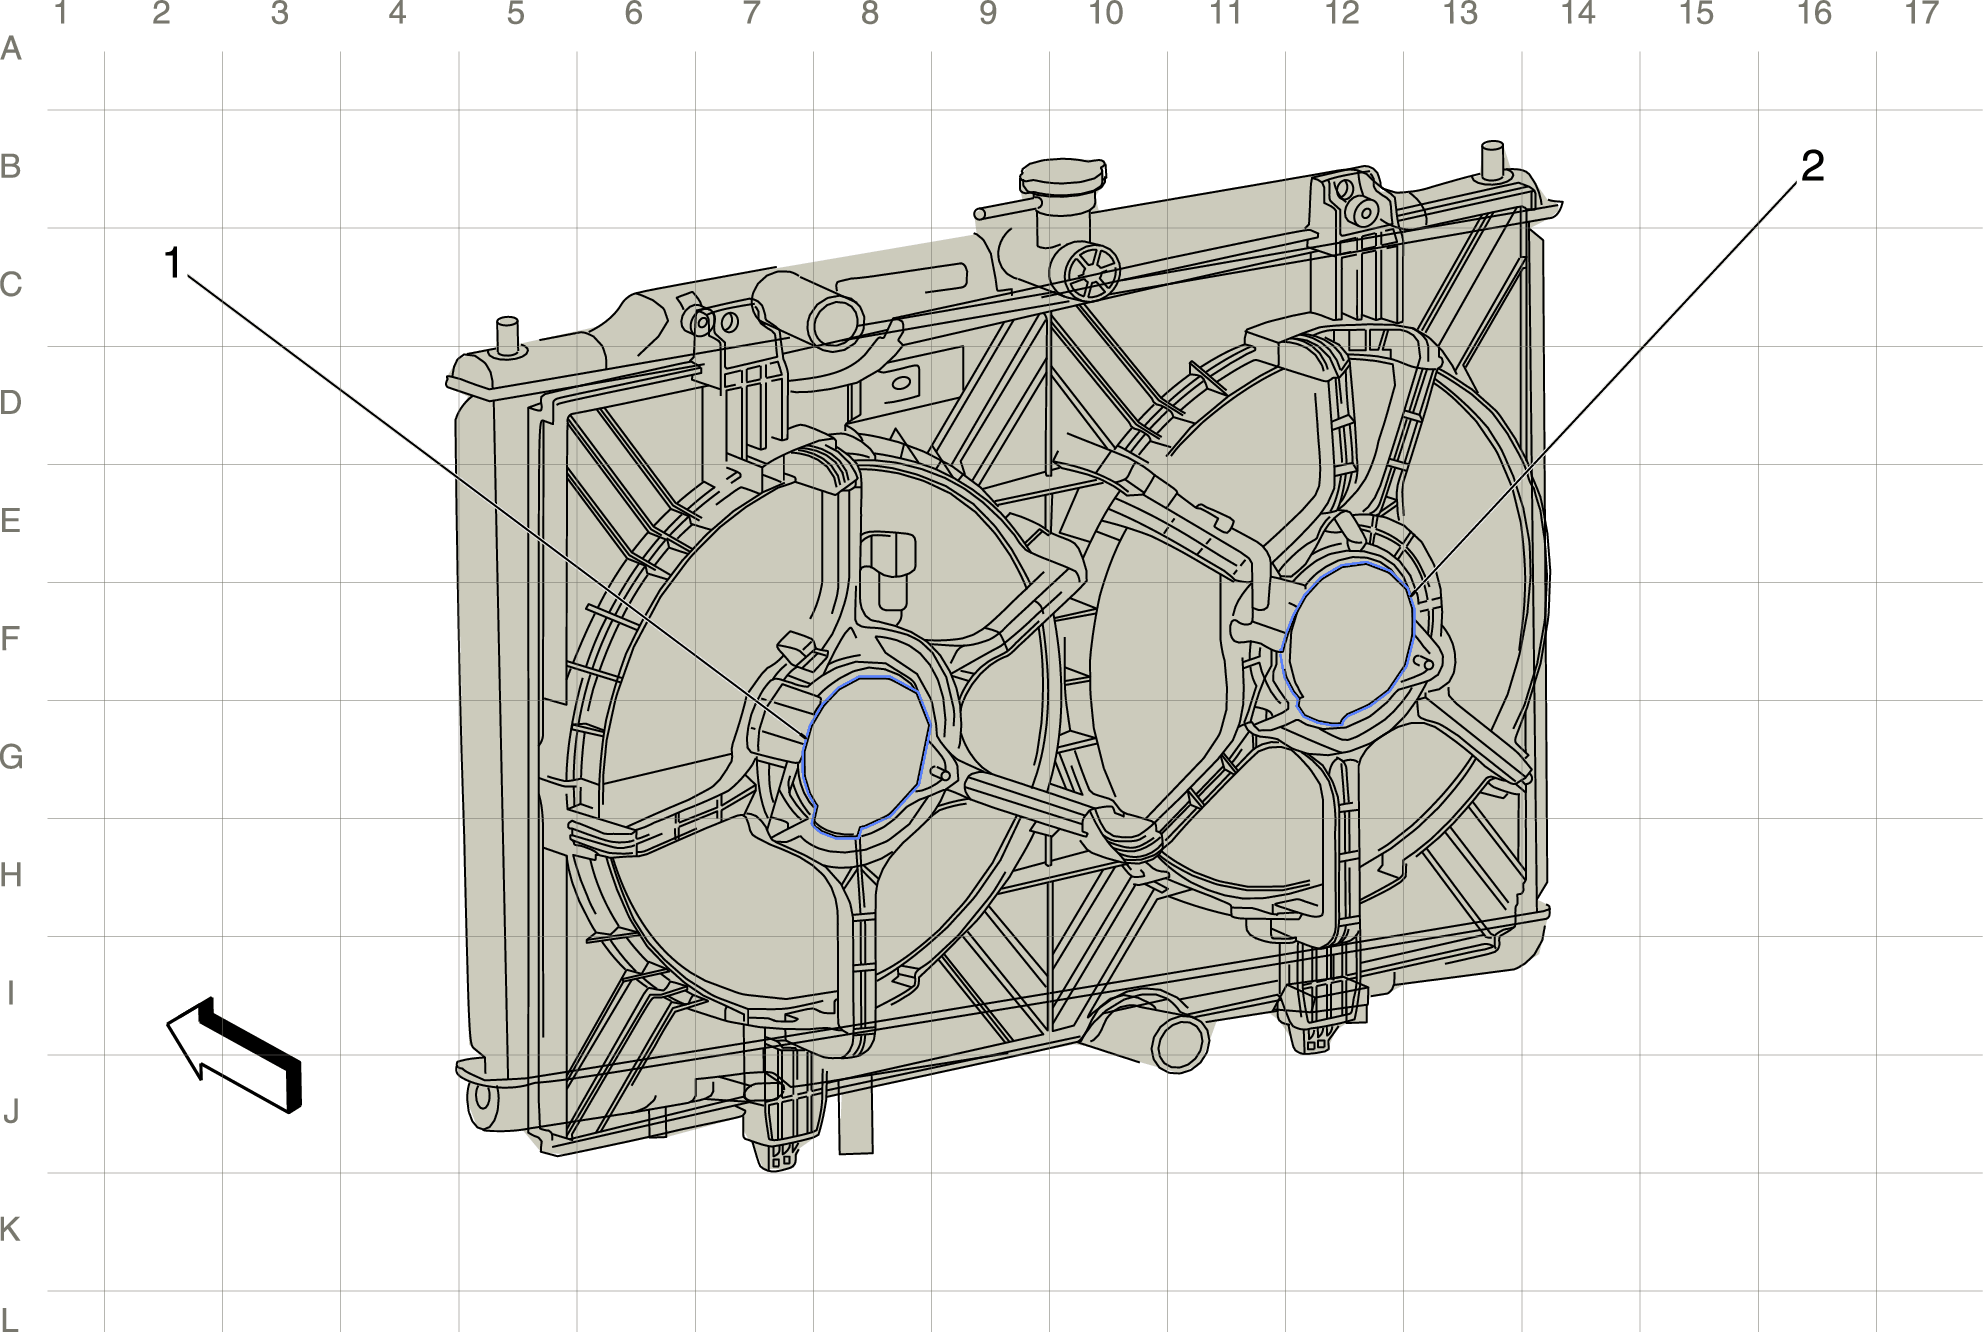Click the blue-outlined left fan motor

coord(867,756)
